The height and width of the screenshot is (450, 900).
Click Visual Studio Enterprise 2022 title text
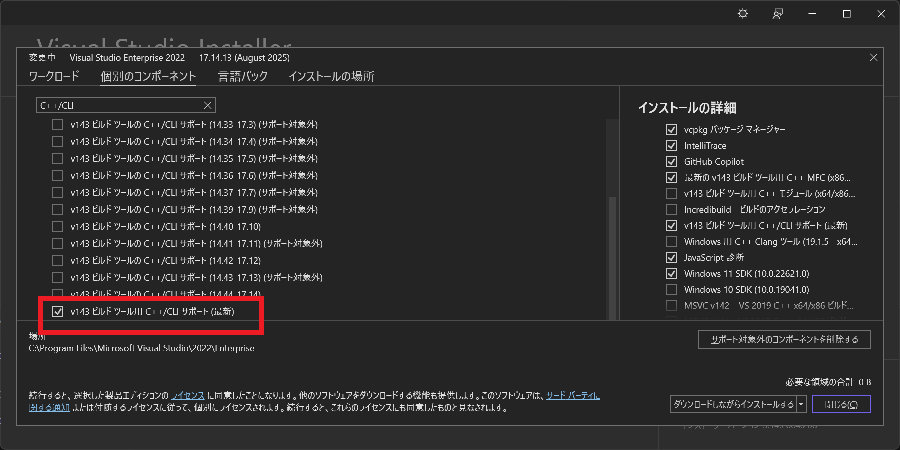point(127,57)
